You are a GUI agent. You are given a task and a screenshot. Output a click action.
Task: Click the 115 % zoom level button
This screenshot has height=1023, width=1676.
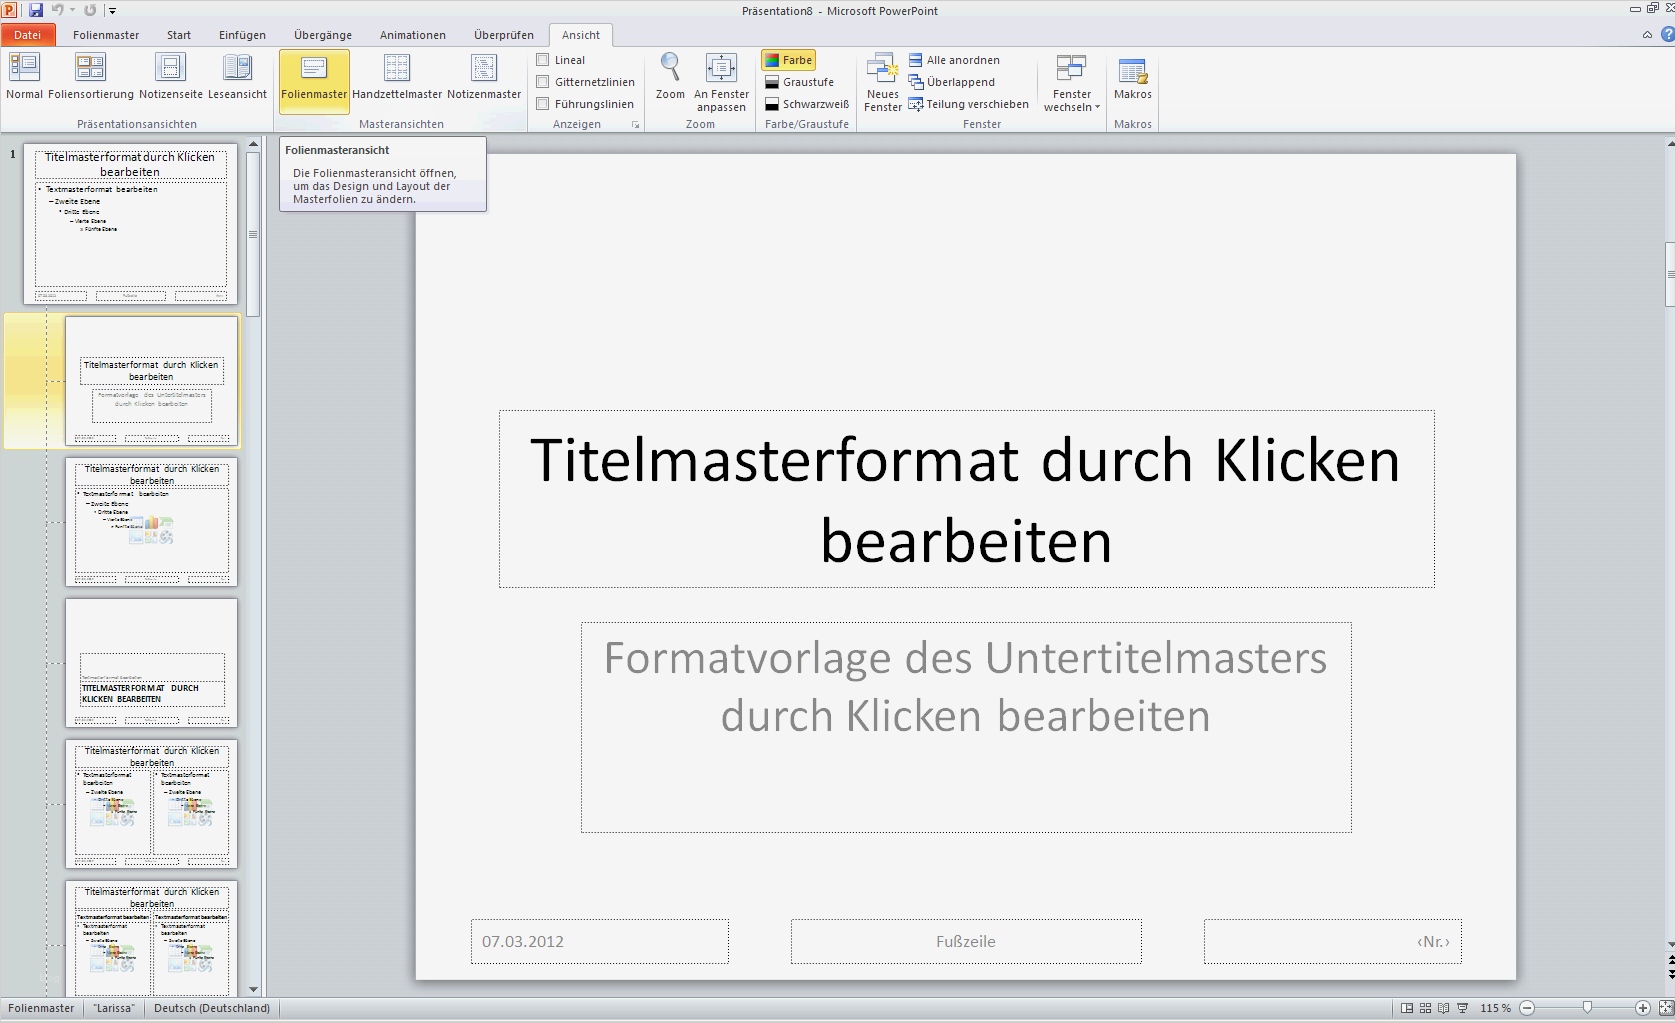(1496, 1008)
